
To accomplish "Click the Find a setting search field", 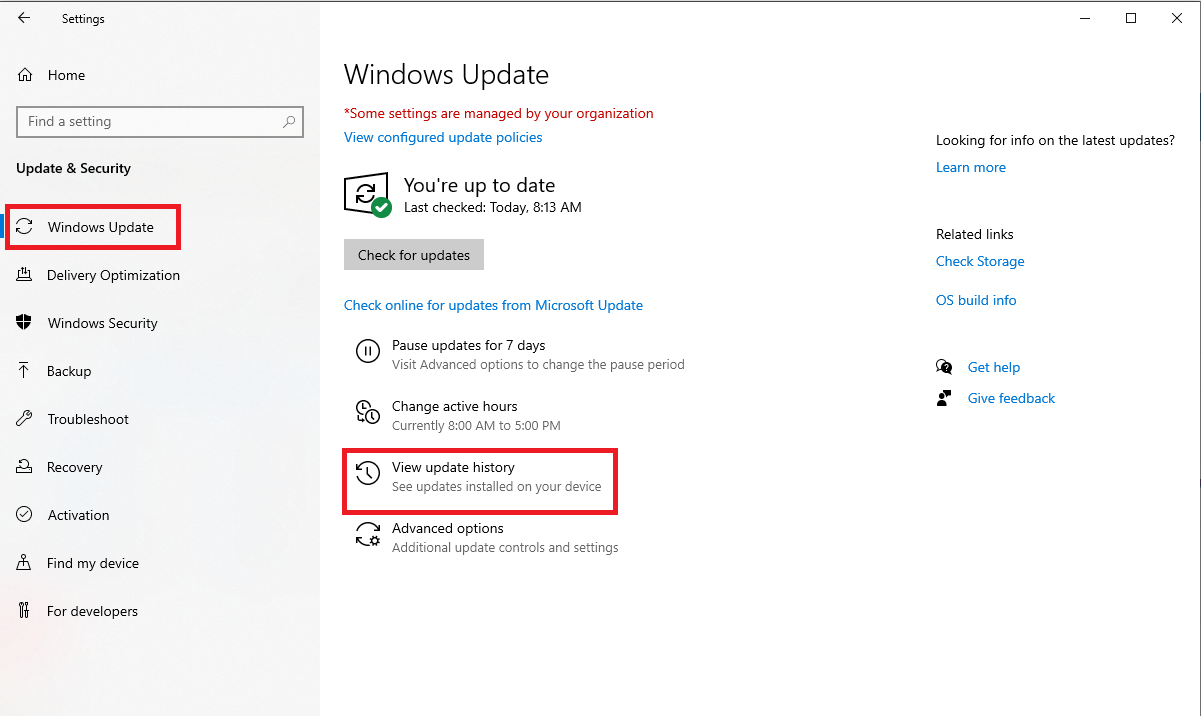I will [160, 121].
